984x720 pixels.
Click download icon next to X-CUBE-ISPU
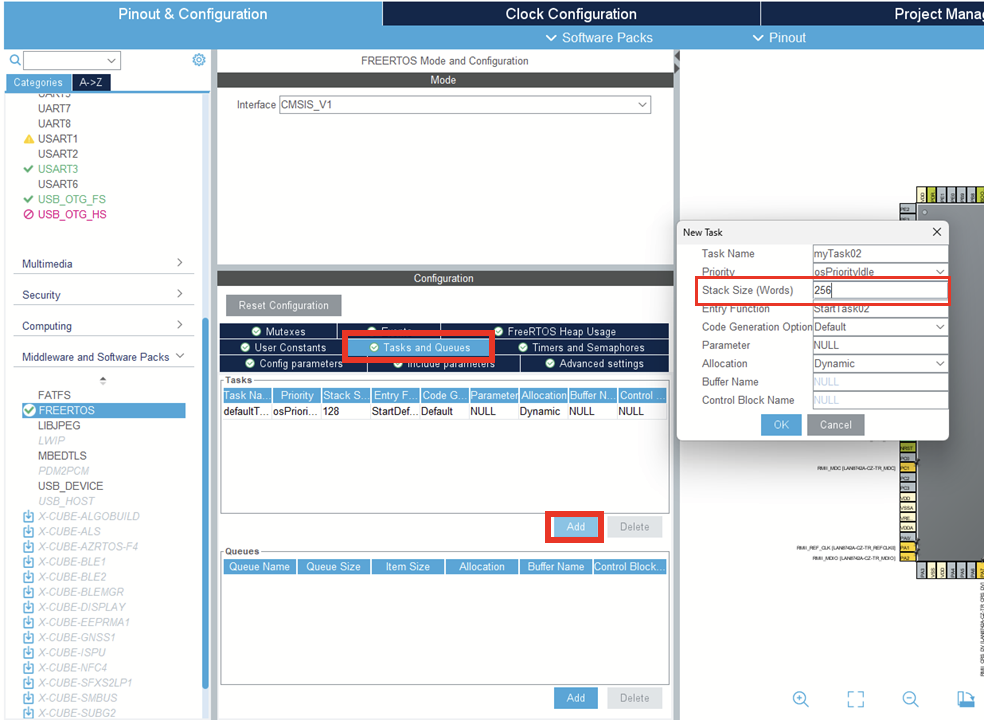[x=28, y=652]
